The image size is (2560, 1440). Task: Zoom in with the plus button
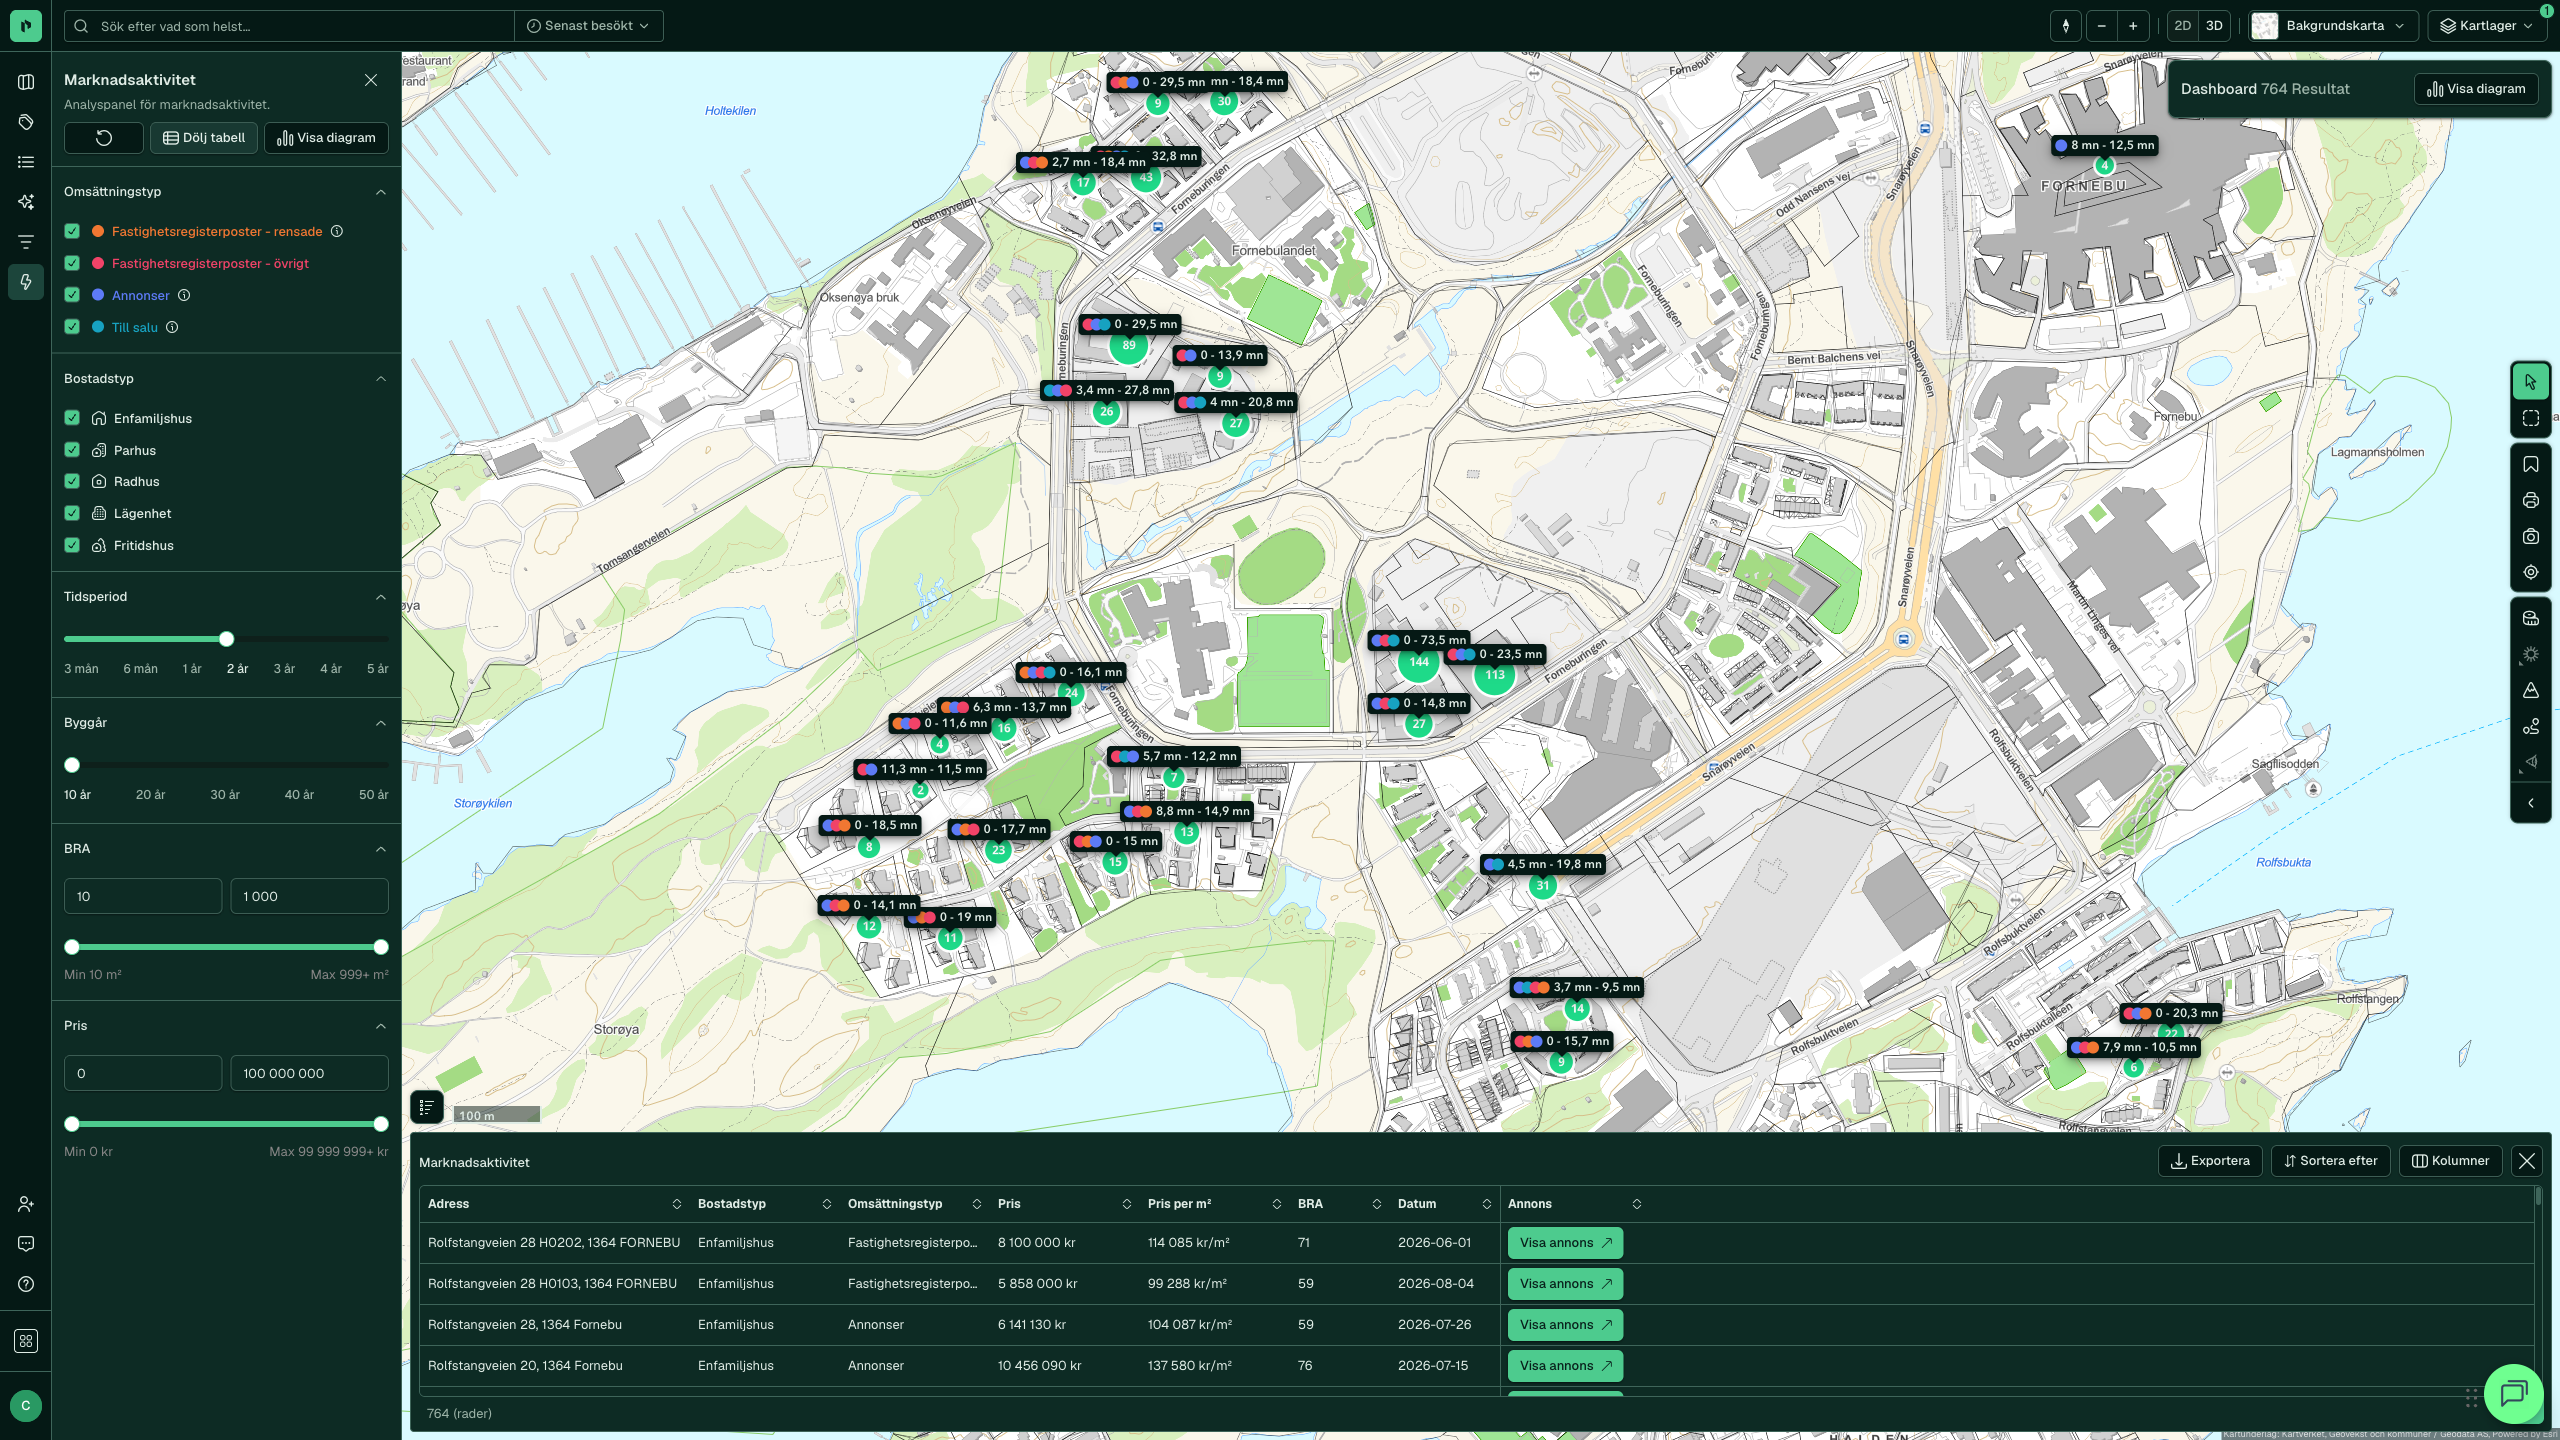click(2133, 26)
